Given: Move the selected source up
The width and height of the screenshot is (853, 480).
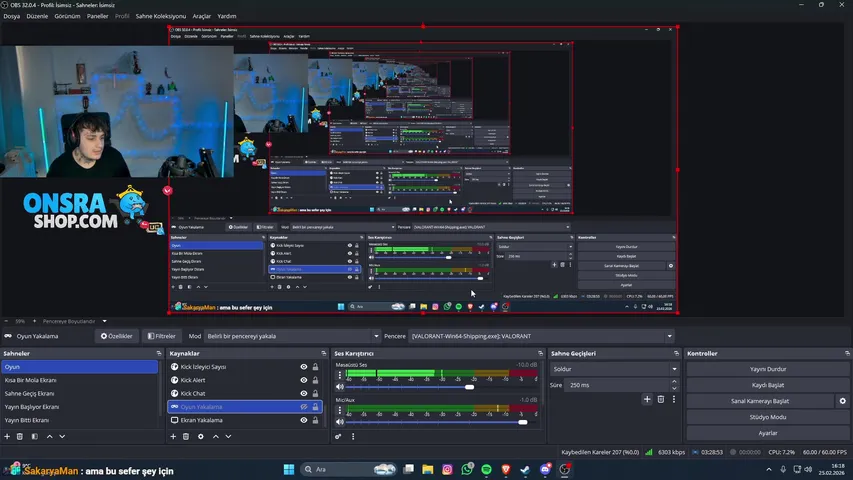Looking at the screenshot, I should pyautogui.click(x=216, y=436).
